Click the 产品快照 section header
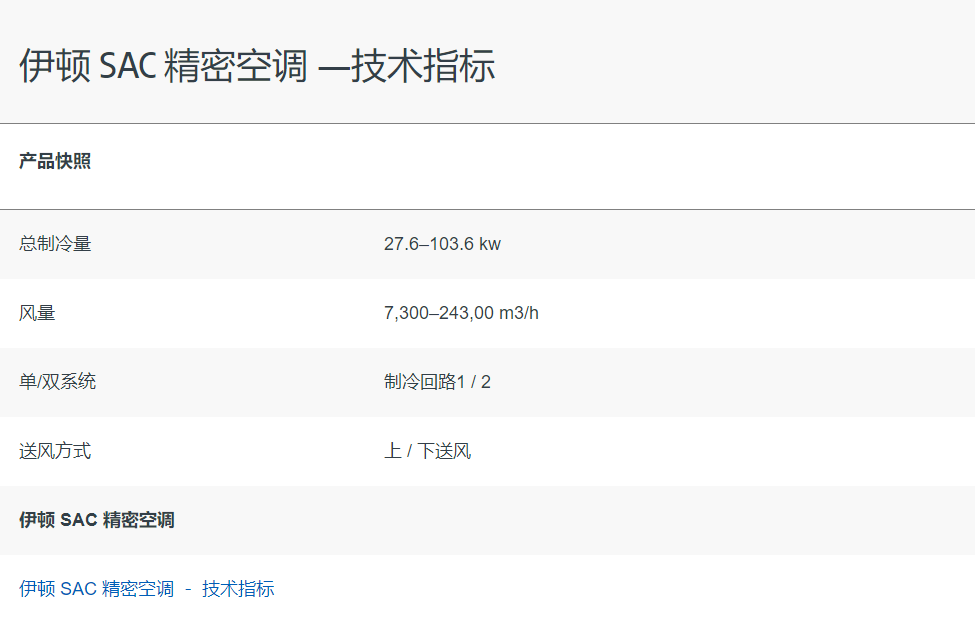The width and height of the screenshot is (975, 624). (x=55, y=162)
